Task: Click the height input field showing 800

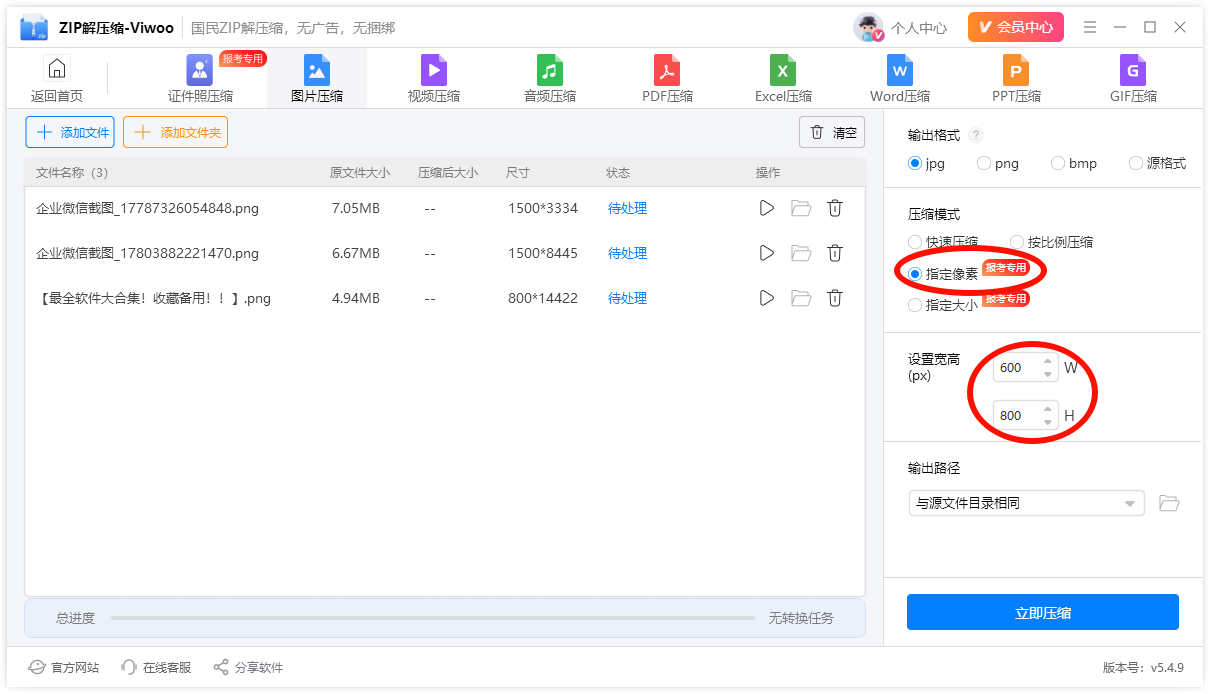Action: 1016,415
